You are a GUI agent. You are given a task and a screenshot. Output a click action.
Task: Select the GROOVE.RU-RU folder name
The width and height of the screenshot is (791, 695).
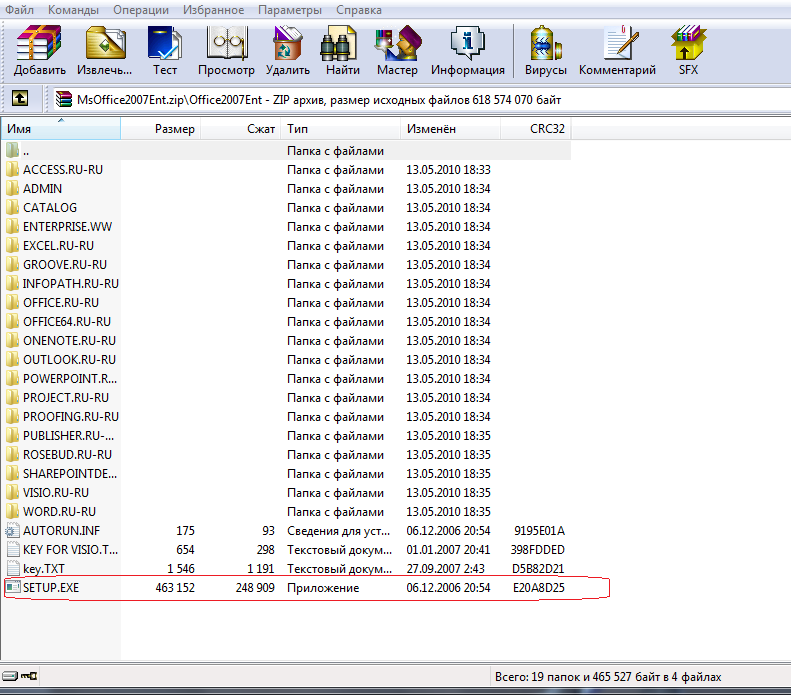(x=65, y=265)
